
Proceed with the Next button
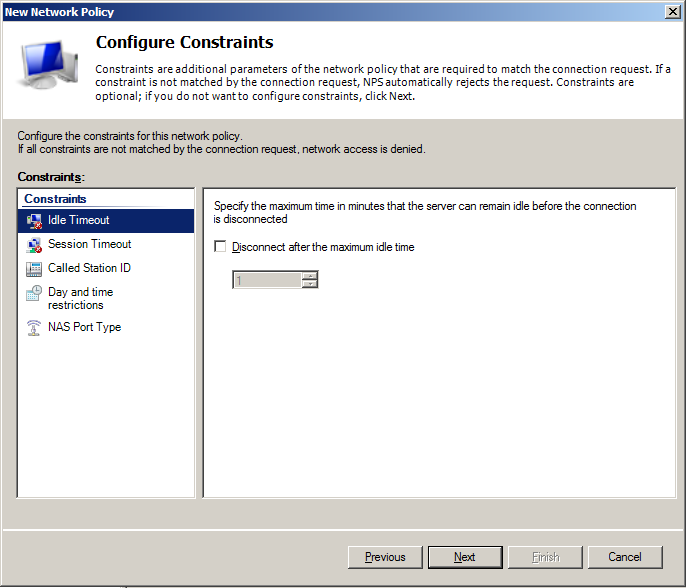click(465, 557)
